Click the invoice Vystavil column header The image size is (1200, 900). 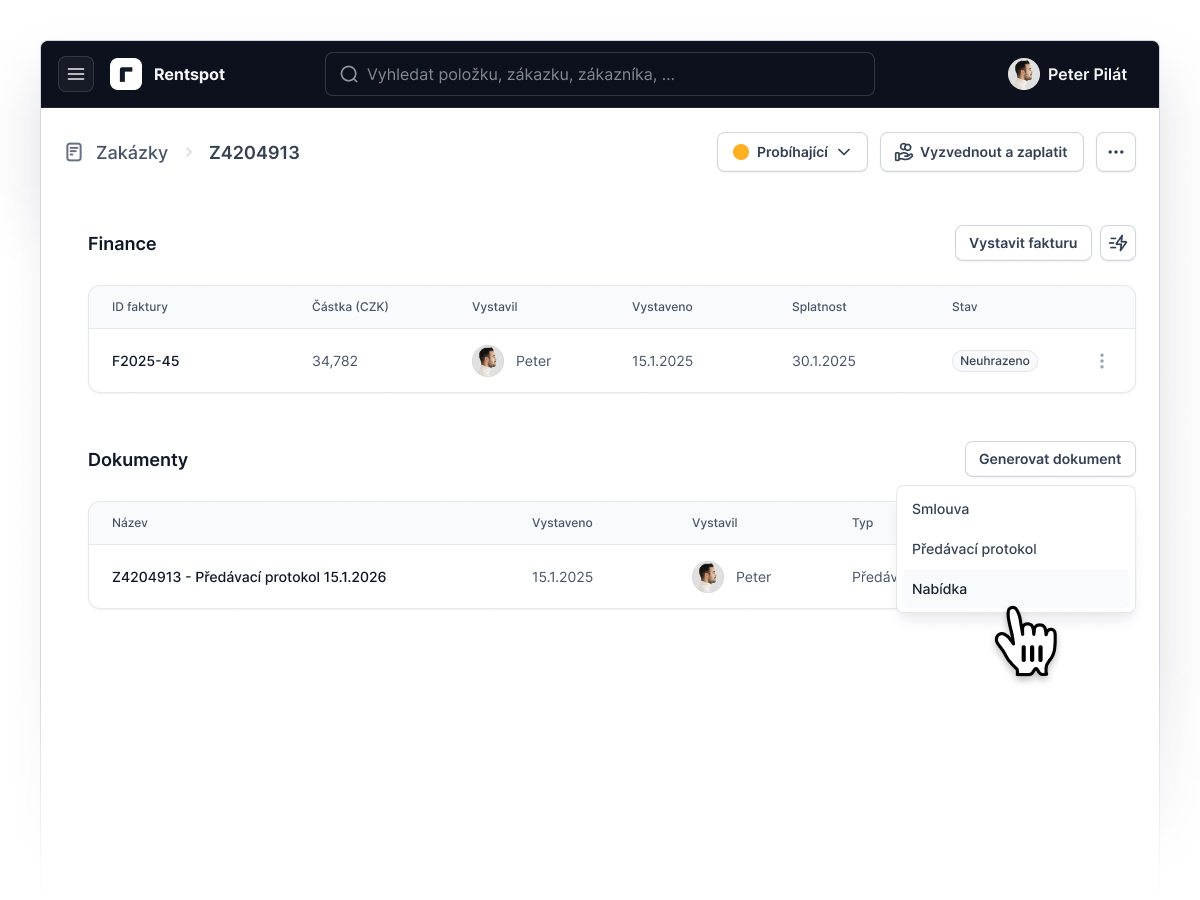coord(495,307)
